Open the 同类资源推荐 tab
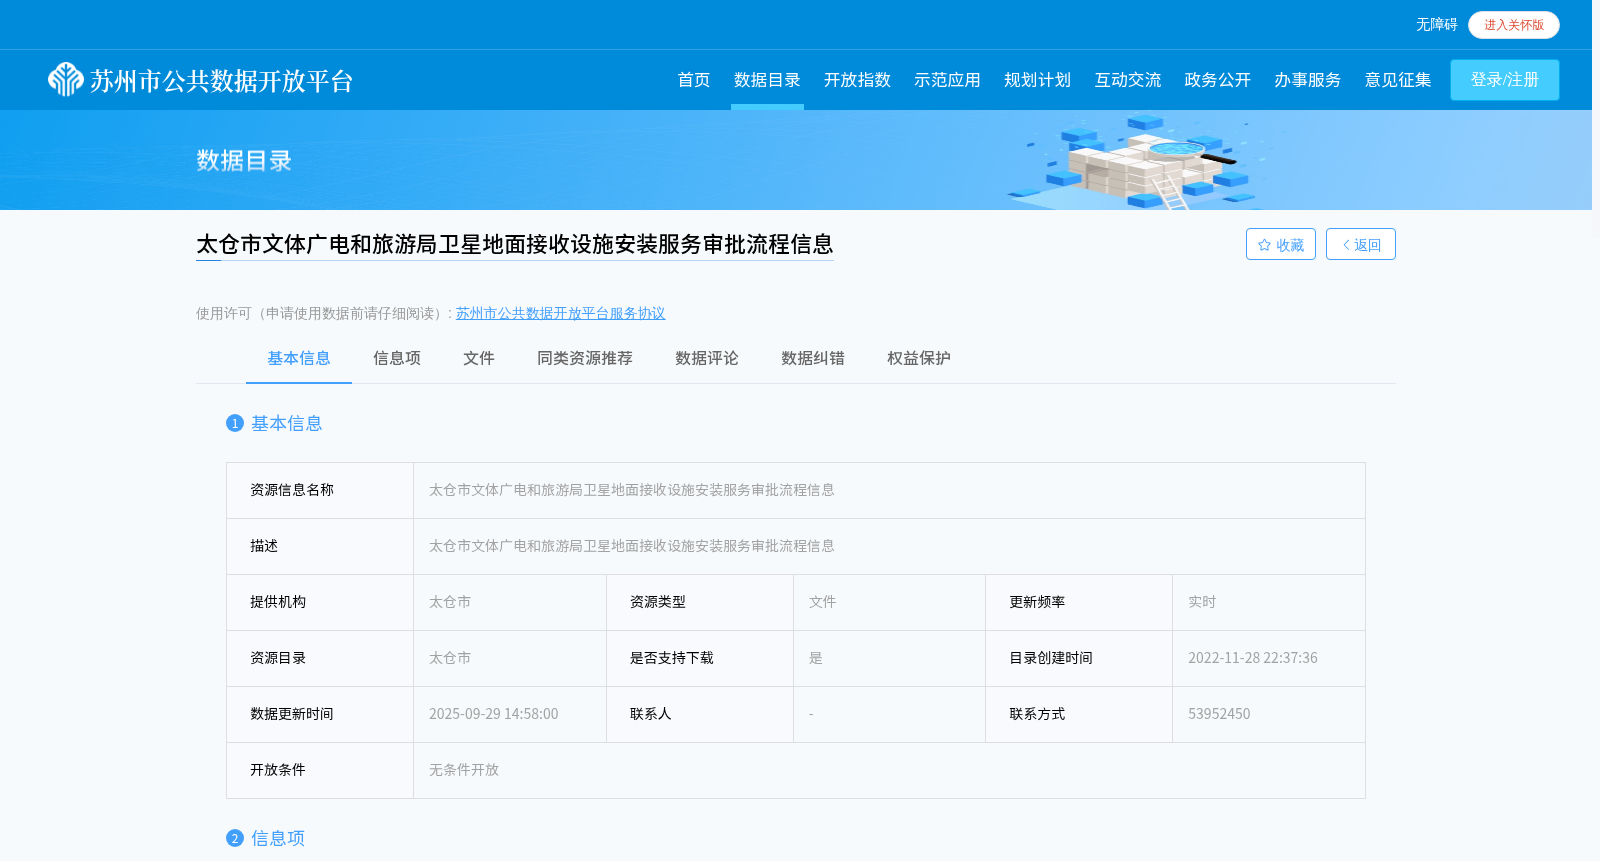The height and width of the screenshot is (861, 1600). click(585, 358)
